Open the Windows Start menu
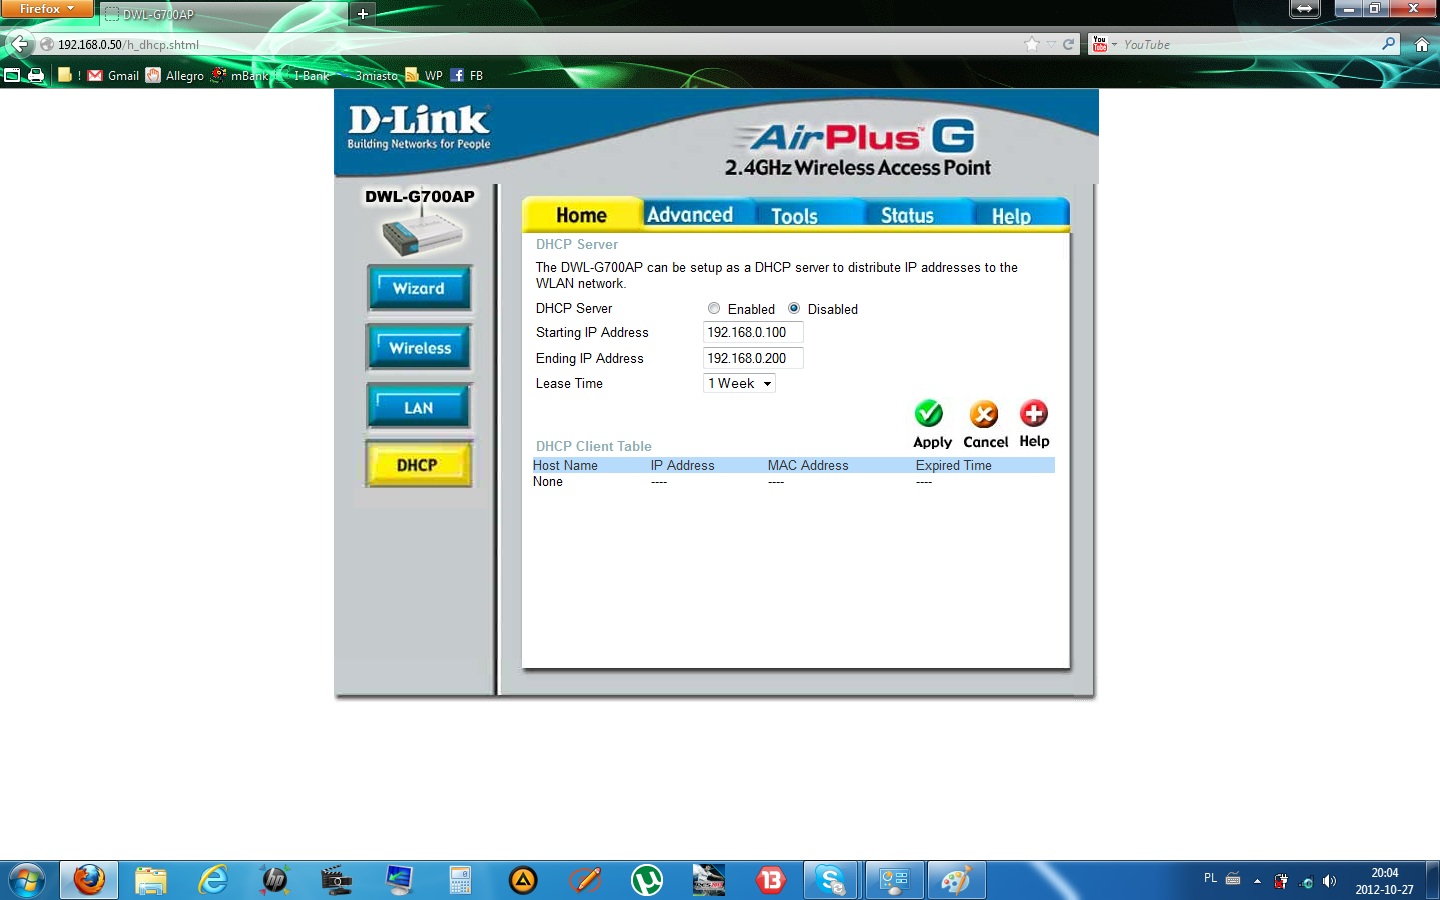 point(27,880)
